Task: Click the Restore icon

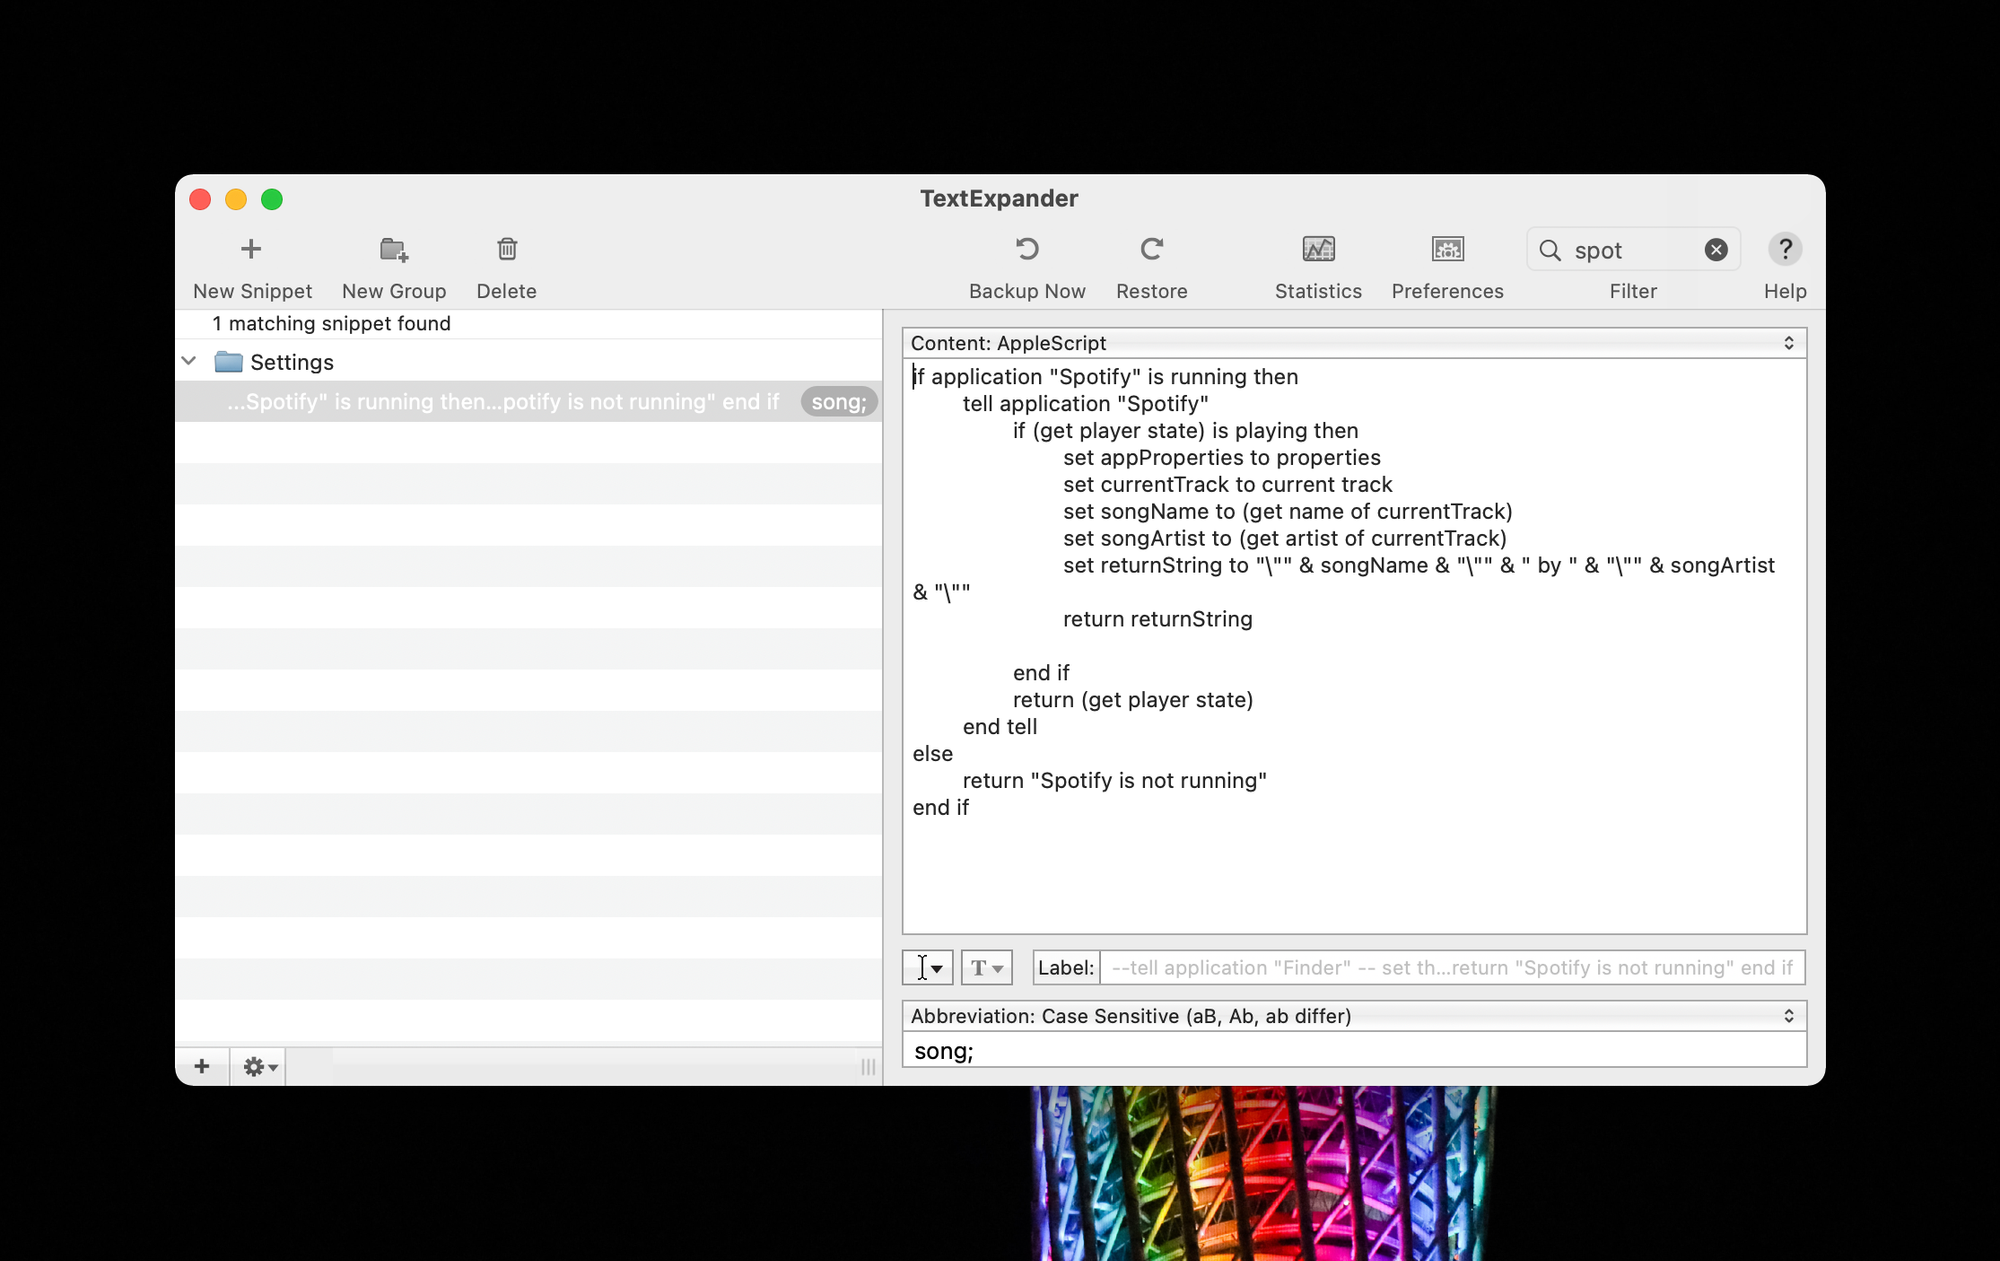Action: pyautogui.click(x=1152, y=249)
